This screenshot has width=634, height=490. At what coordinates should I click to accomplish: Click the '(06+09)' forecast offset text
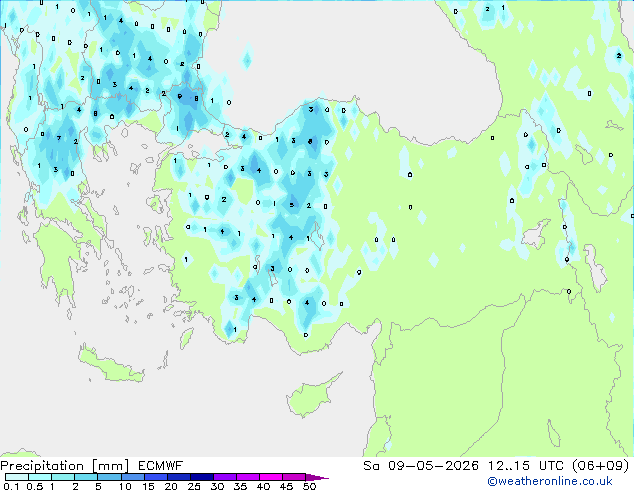click(x=600, y=466)
